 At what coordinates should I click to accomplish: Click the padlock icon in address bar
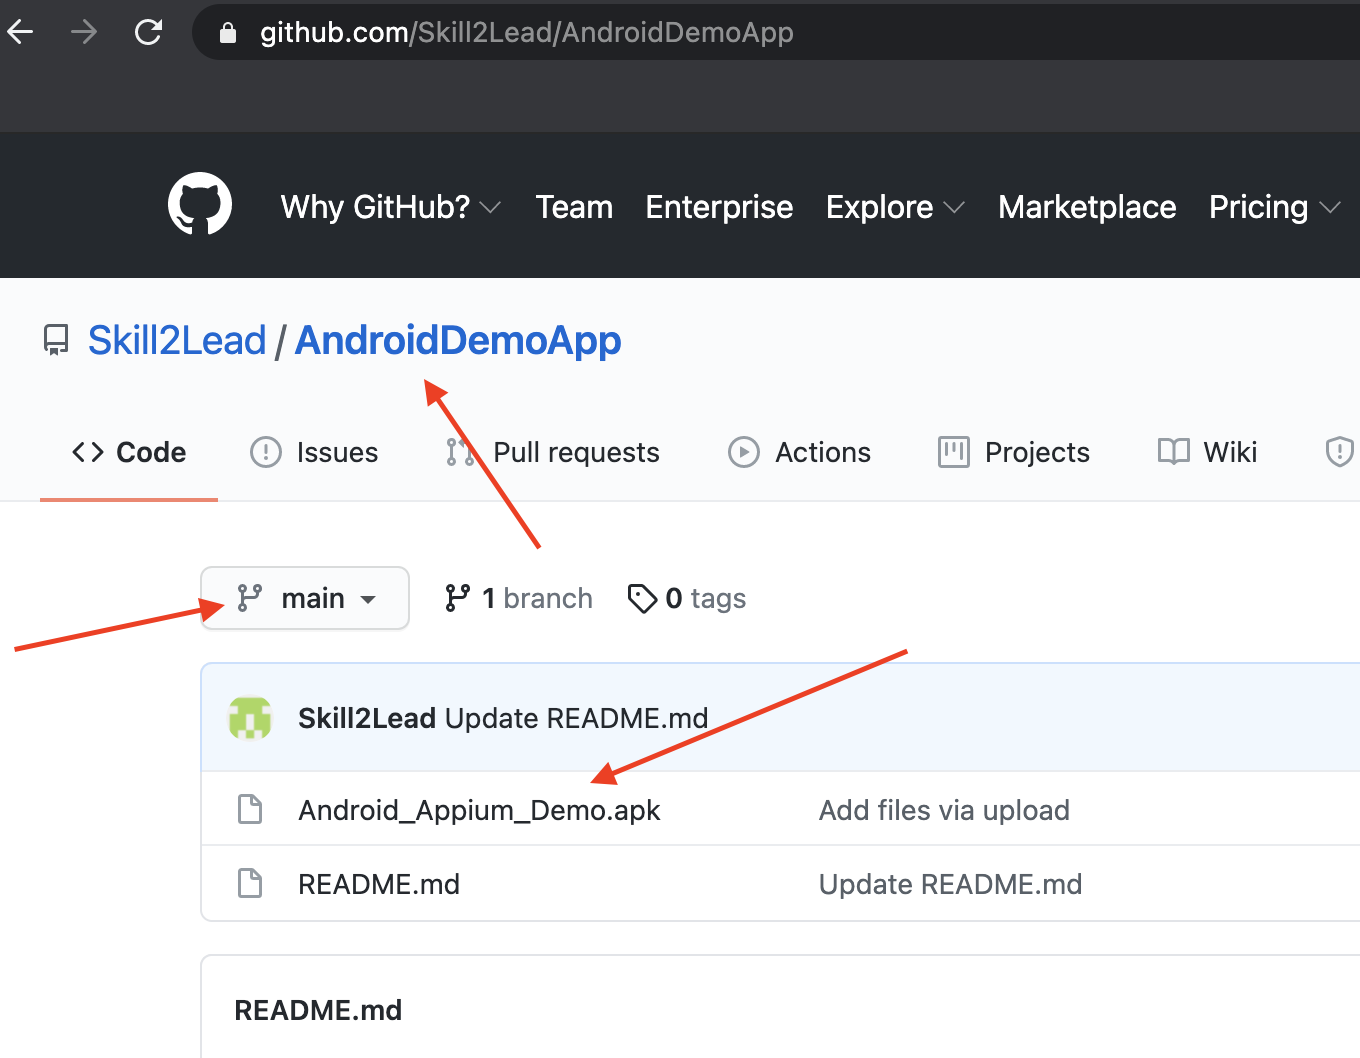pyautogui.click(x=227, y=32)
